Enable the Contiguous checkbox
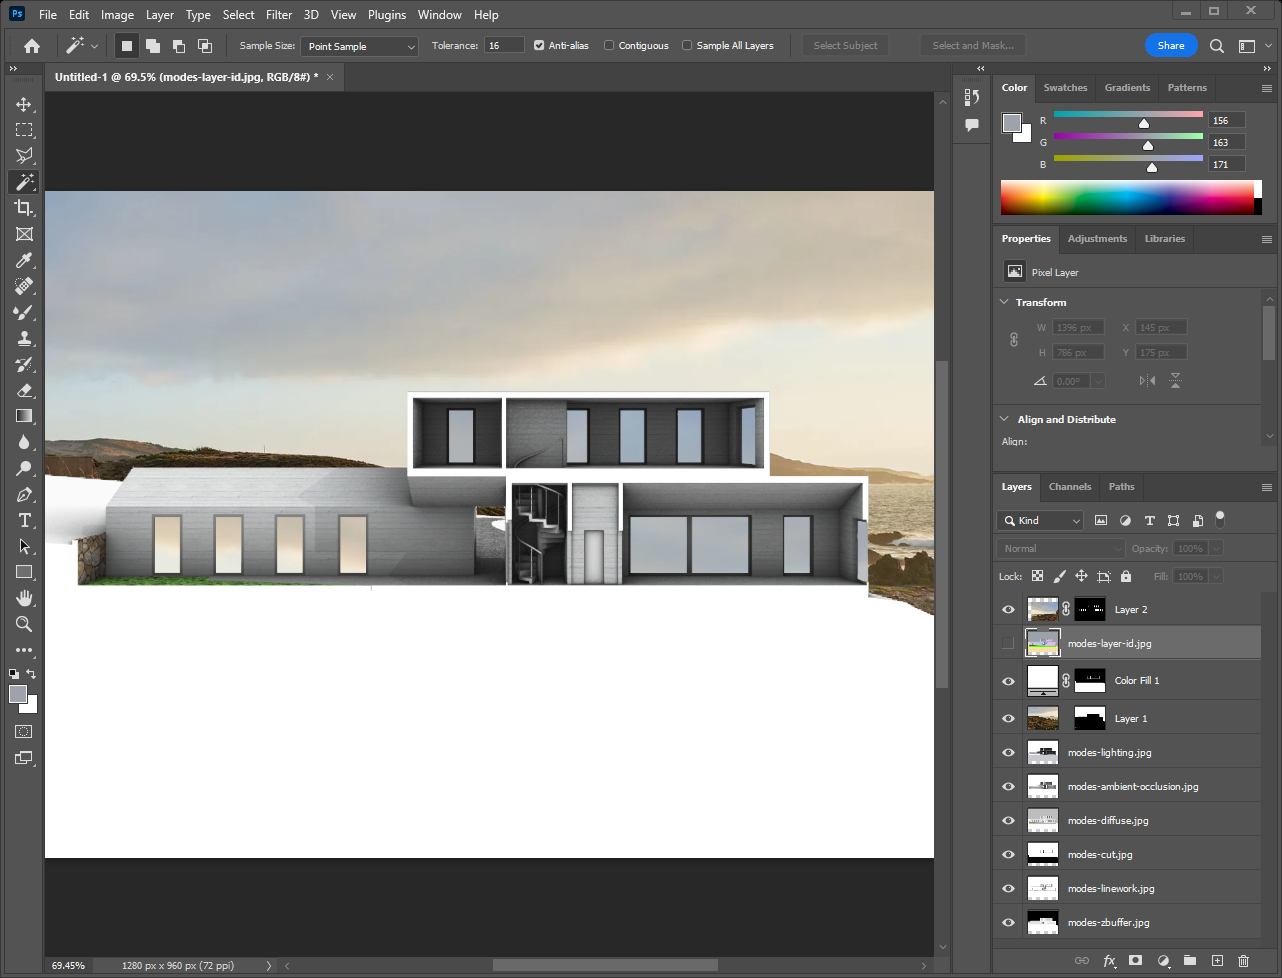Viewport: 1282px width, 978px height. pos(609,45)
